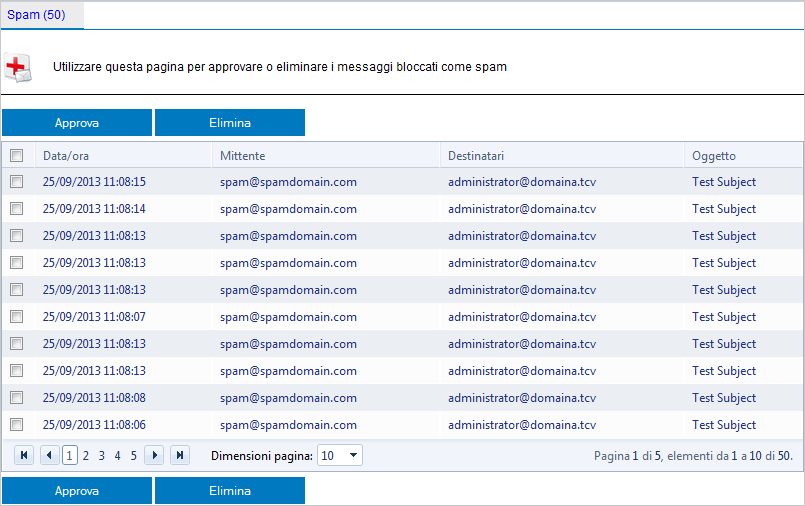Viewport: 805px width, 506px height.
Task: Go to page 2 in pager
Action: click(86, 456)
